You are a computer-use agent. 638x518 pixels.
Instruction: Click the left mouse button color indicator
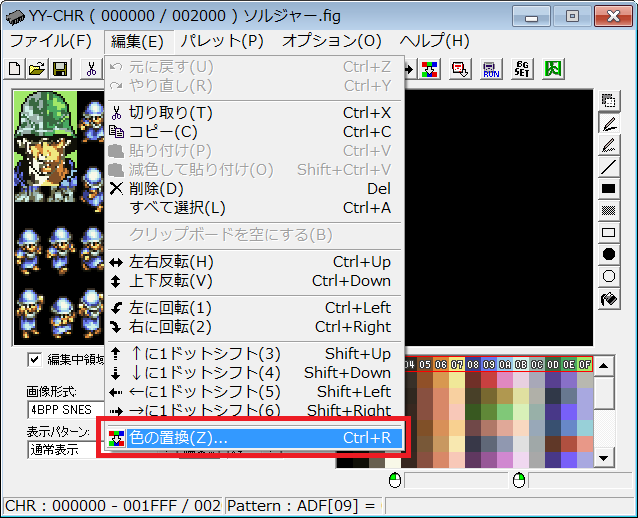pyautogui.click(x=395, y=481)
